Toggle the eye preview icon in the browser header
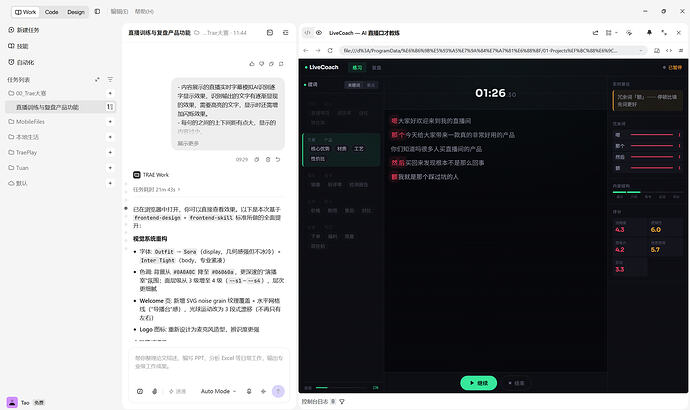 (319, 33)
